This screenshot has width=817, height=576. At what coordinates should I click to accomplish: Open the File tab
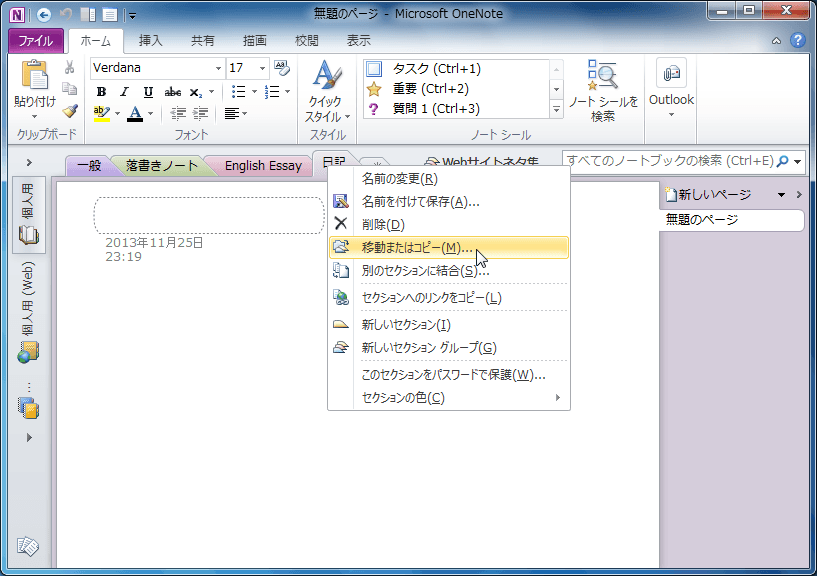(36, 41)
